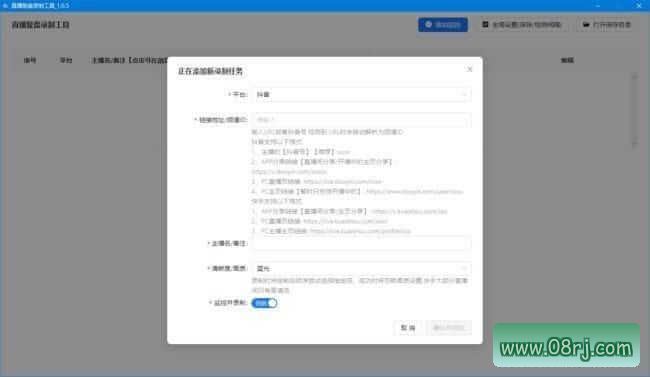This screenshot has width=650, height=377.
Task: Click the scrollbar at right of task list
Action: pyautogui.click(x=634, y=110)
